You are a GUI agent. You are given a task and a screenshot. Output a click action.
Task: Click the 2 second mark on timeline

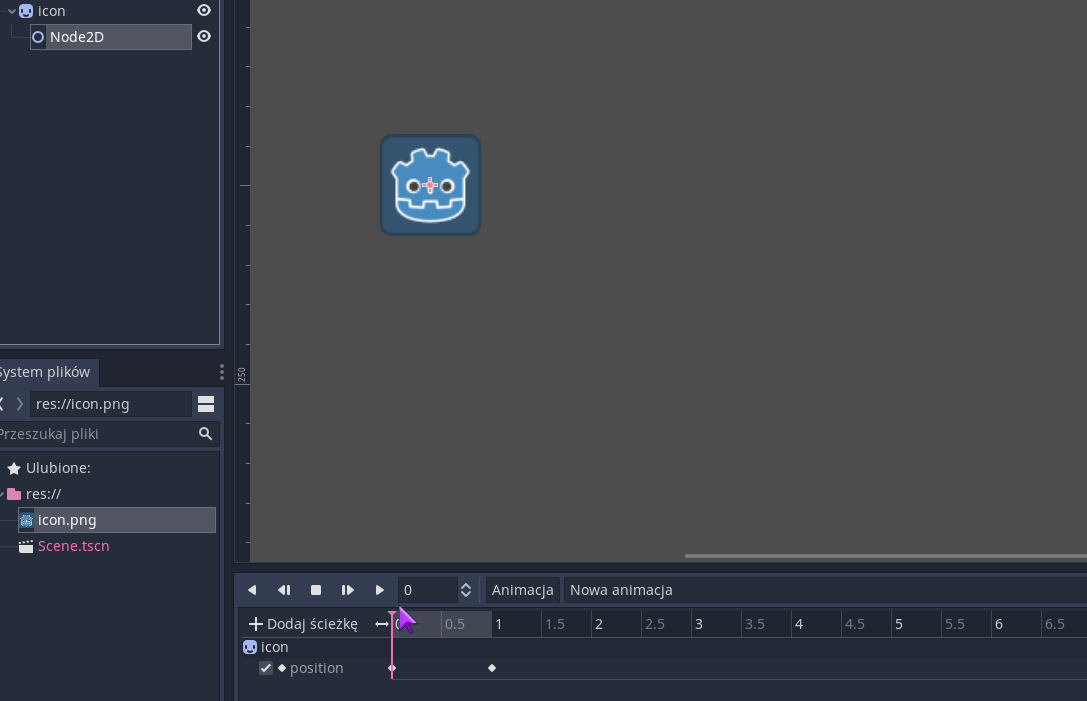[x=599, y=624]
